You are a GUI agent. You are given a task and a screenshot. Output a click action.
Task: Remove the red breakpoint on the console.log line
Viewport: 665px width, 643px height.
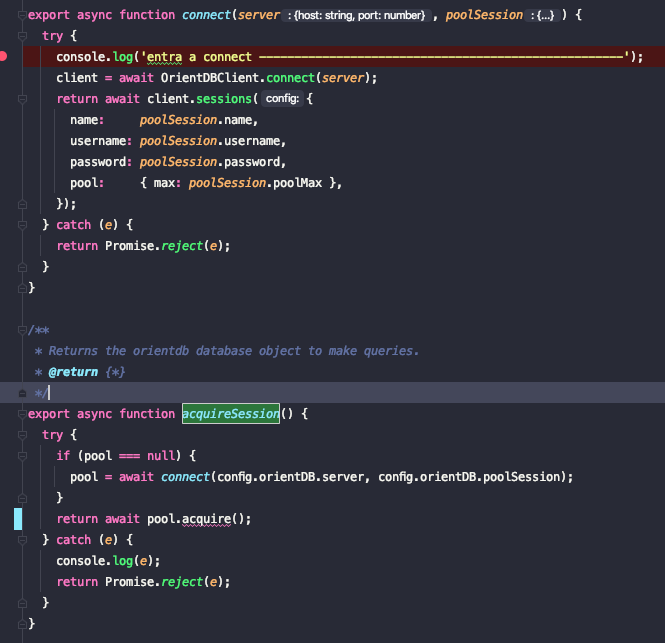click(x=3, y=56)
